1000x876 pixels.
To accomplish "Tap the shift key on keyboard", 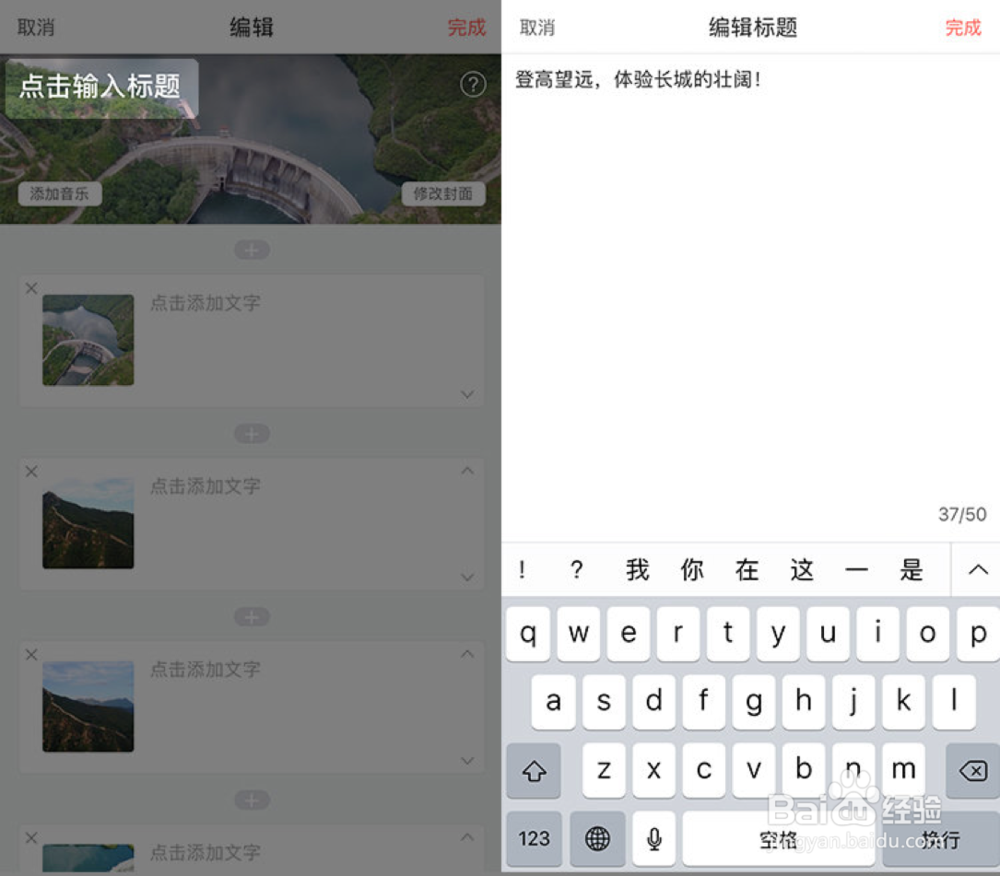I will (x=534, y=770).
